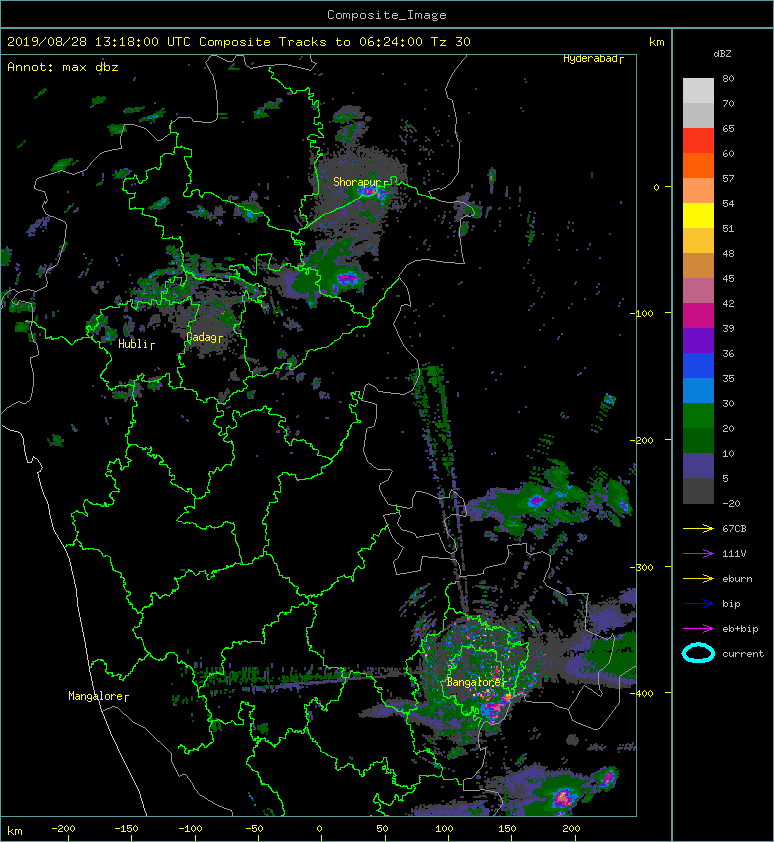
Task: Click the Composite_Image title text
Action: click(387, 15)
